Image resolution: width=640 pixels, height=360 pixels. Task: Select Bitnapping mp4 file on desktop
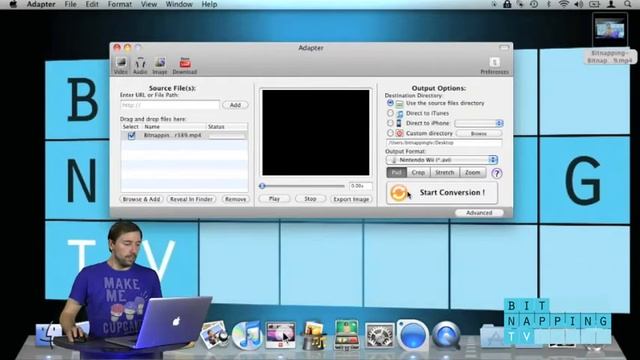[x=610, y=39]
